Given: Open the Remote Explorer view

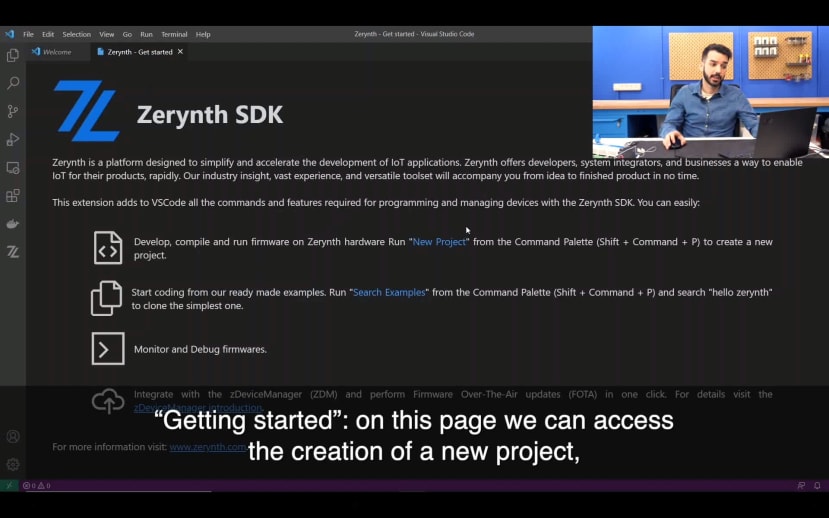Looking at the screenshot, I should 13,168.
